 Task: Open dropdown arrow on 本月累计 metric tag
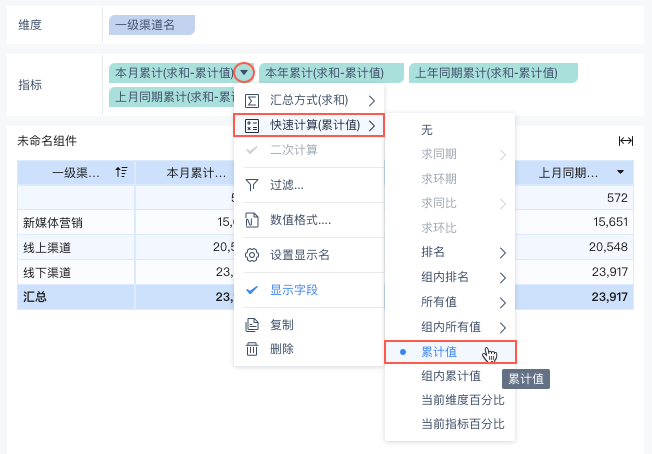pos(244,73)
